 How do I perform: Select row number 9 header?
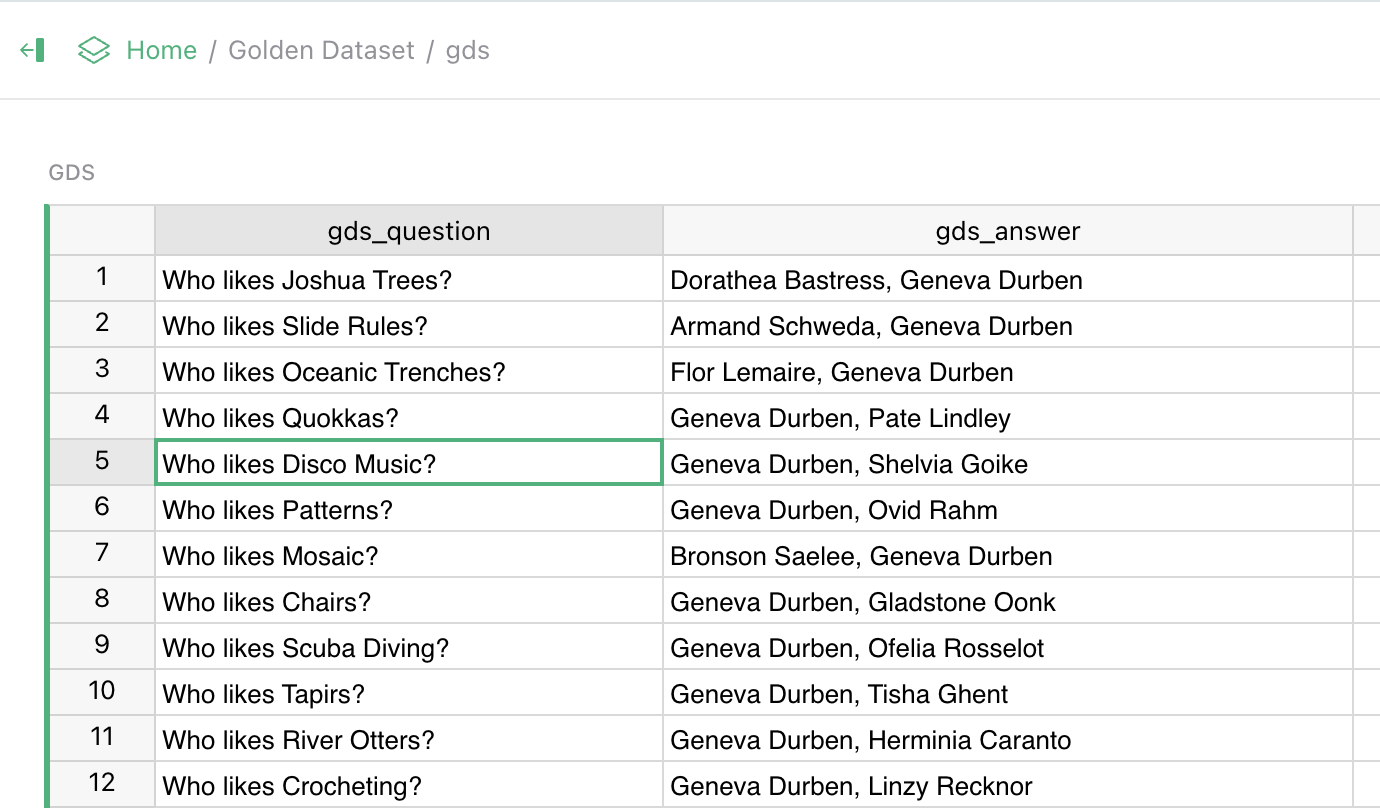(102, 646)
